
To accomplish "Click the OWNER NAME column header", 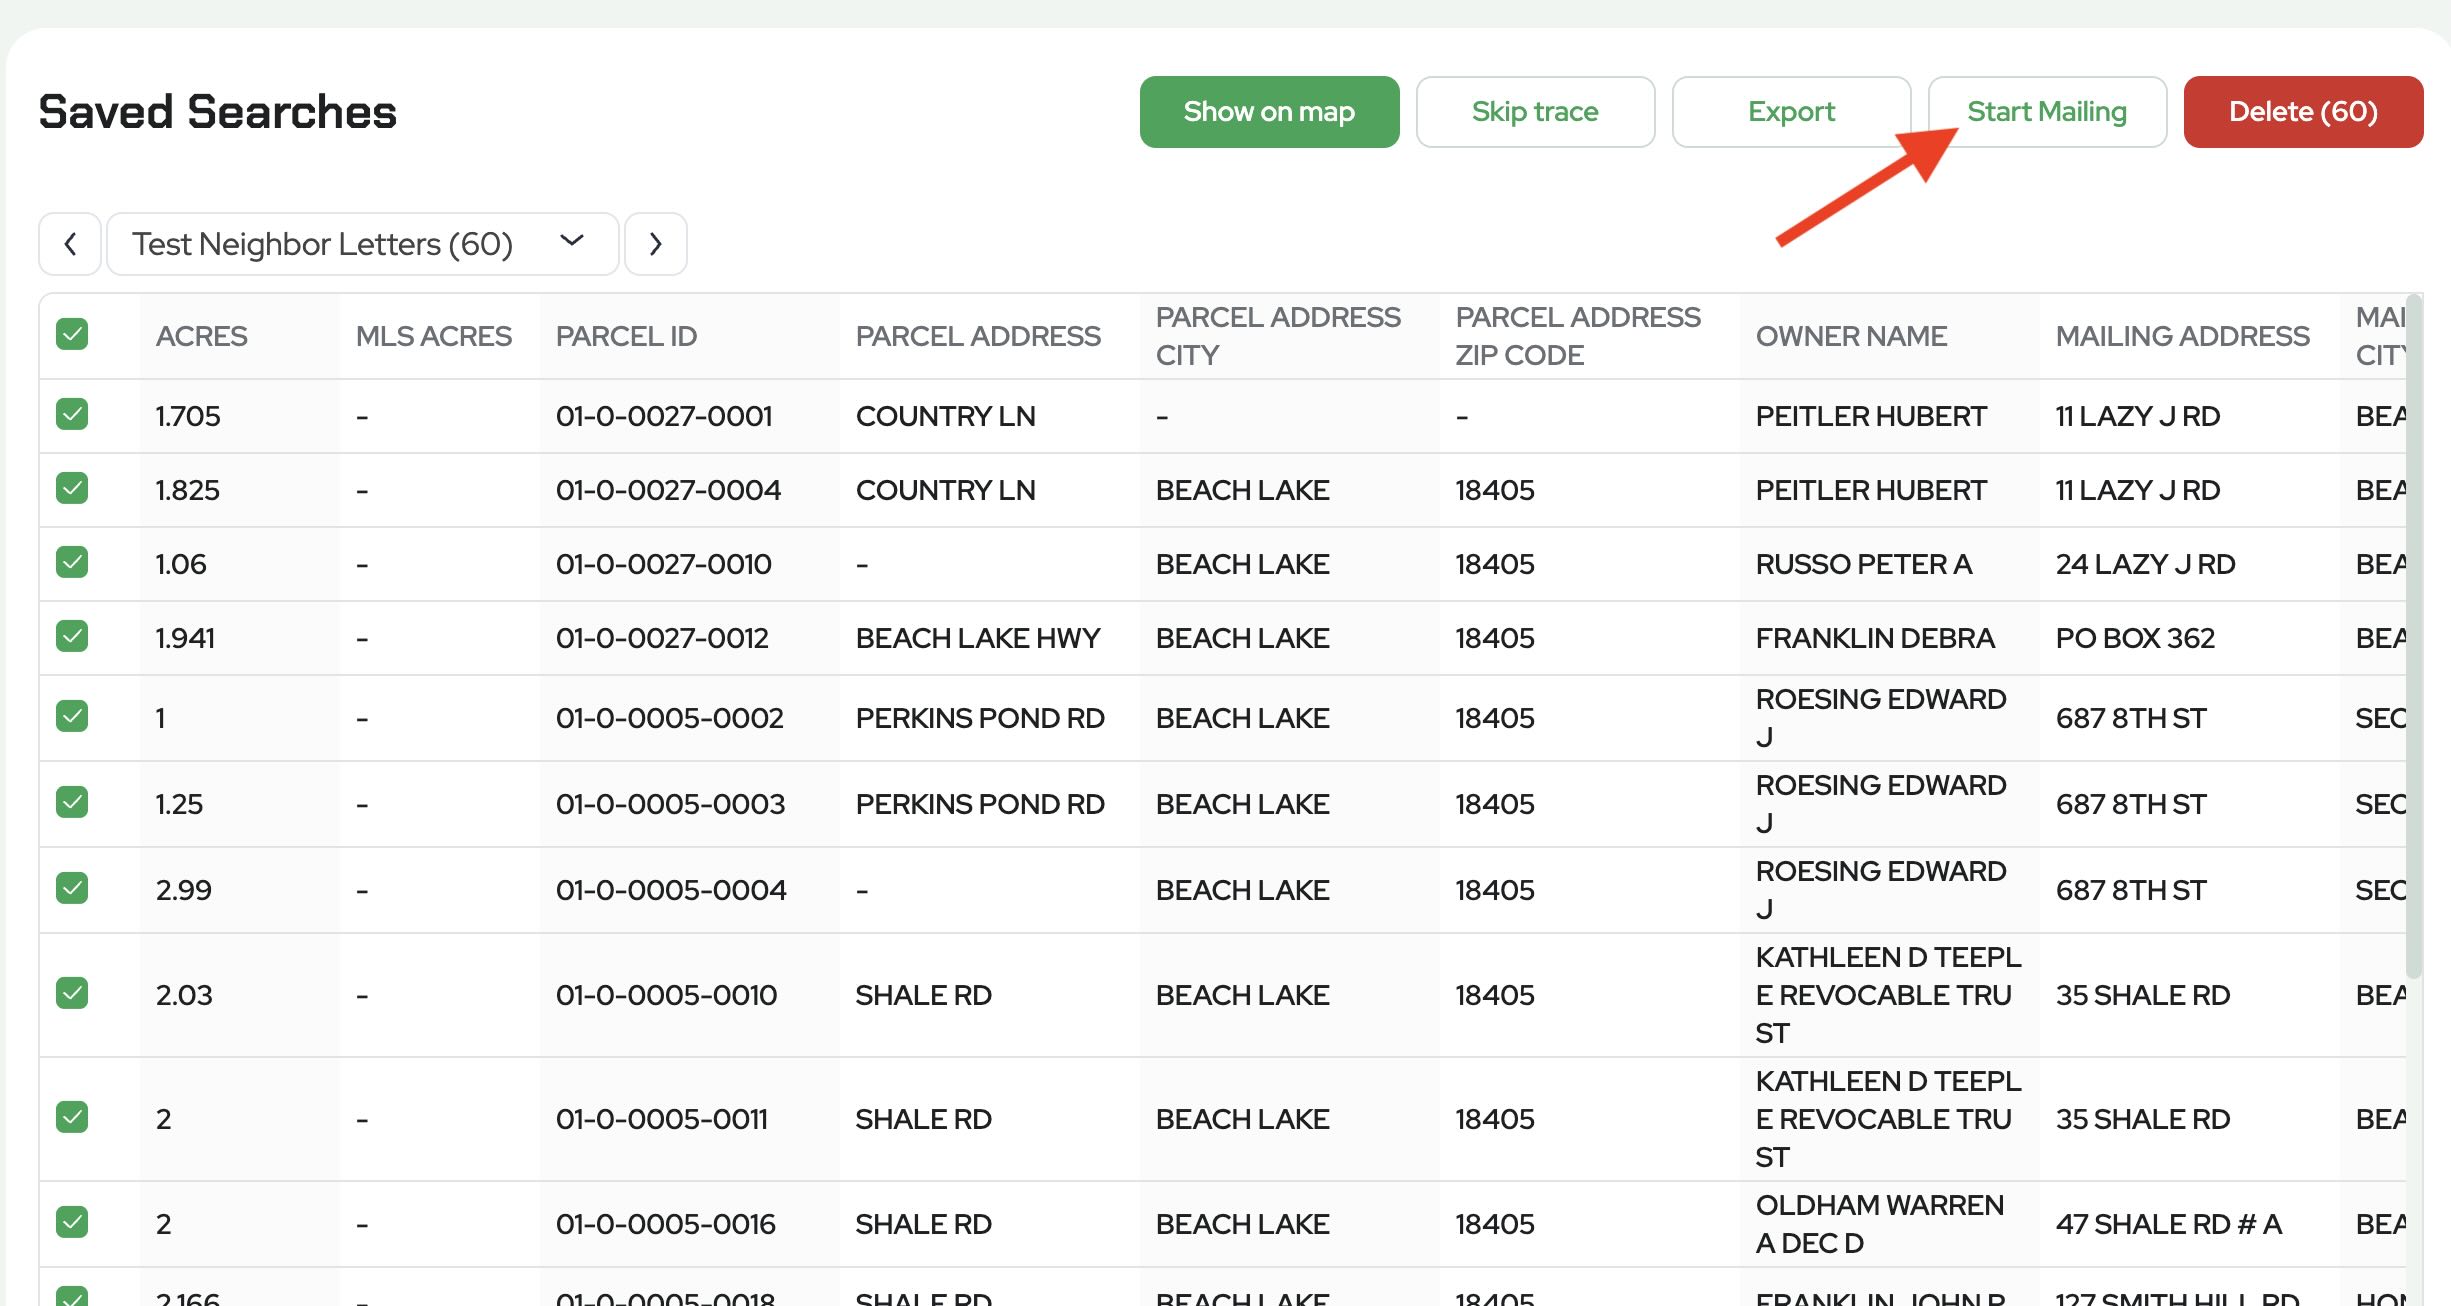I will 1851,336.
